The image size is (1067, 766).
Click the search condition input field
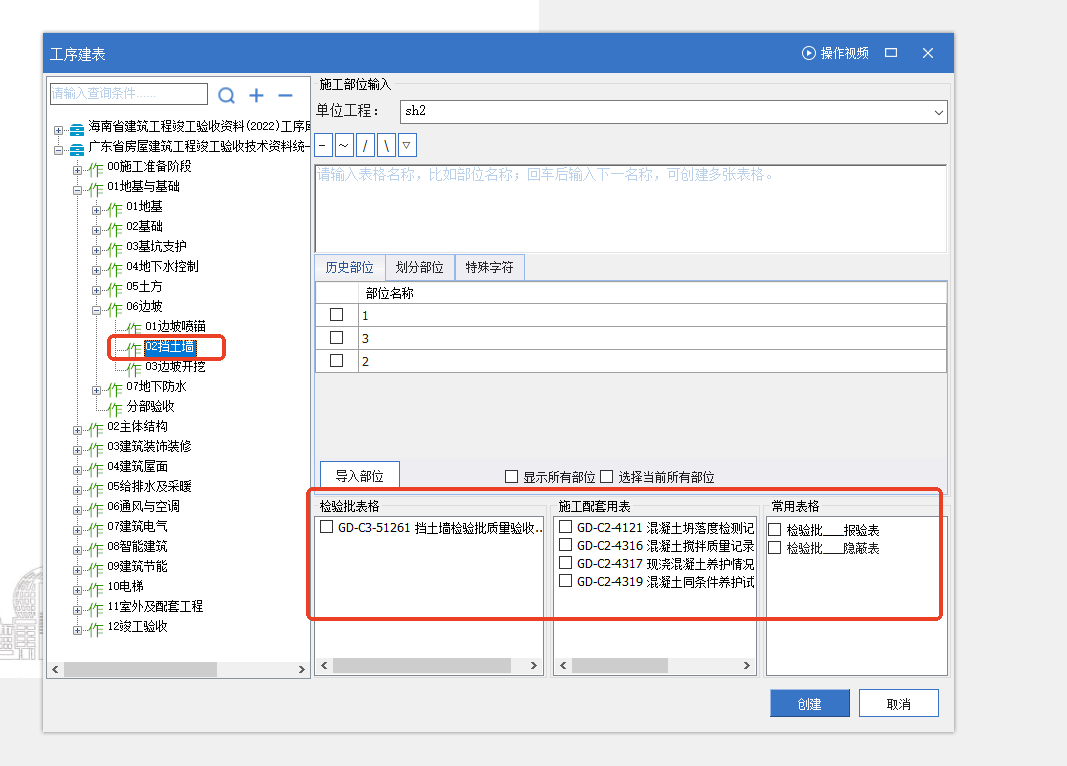click(x=128, y=94)
